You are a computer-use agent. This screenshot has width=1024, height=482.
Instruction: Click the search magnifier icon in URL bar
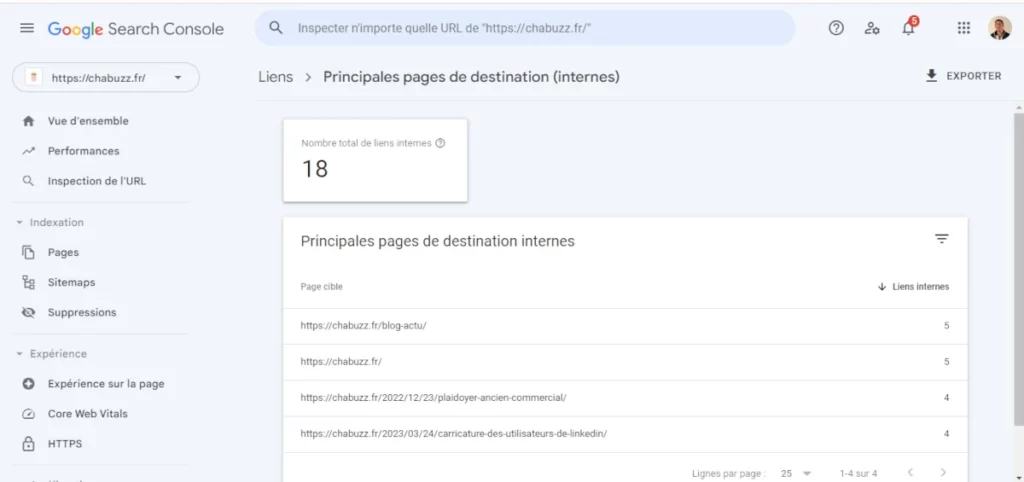point(276,28)
